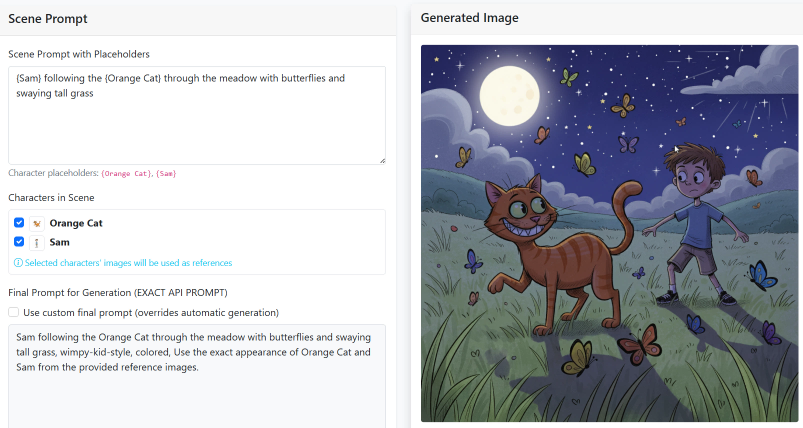This screenshot has height=428, width=803.
Task: Click the full moon in generated image
Action: (x=510, y=94)
